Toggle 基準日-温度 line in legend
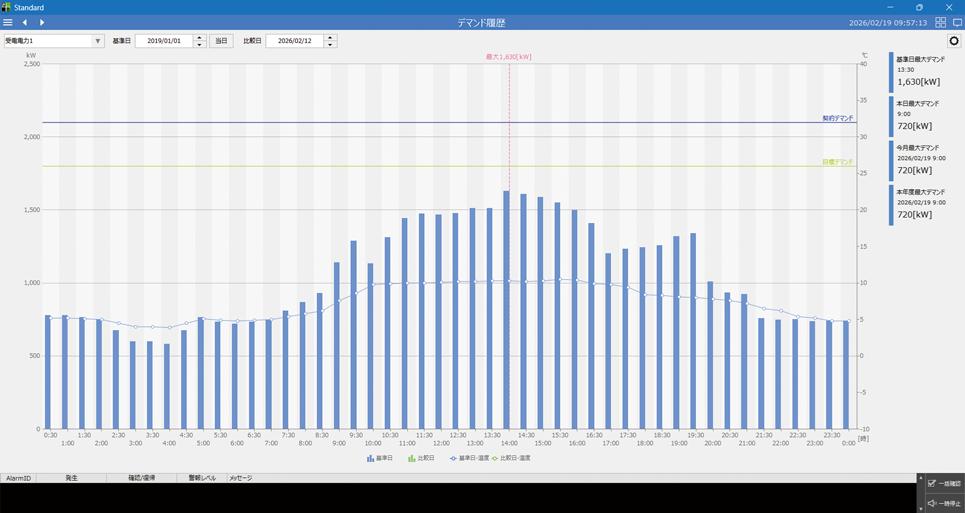Screen dimensions: 965x513 coord(470,458)
